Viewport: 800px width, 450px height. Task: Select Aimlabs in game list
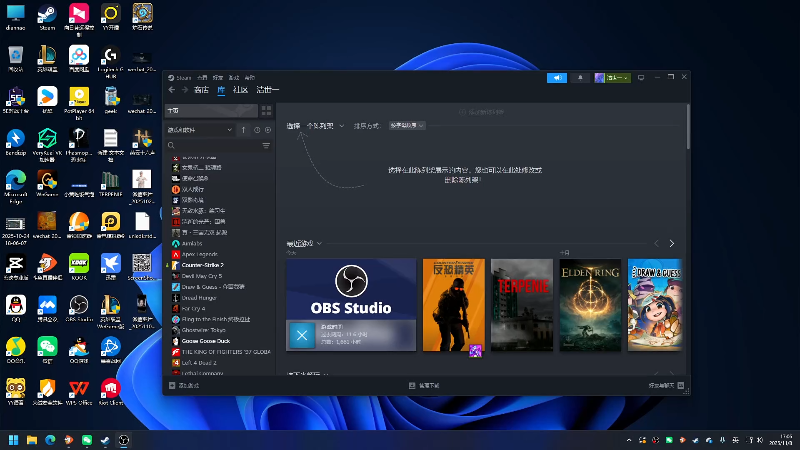click(x=192, y=243)
